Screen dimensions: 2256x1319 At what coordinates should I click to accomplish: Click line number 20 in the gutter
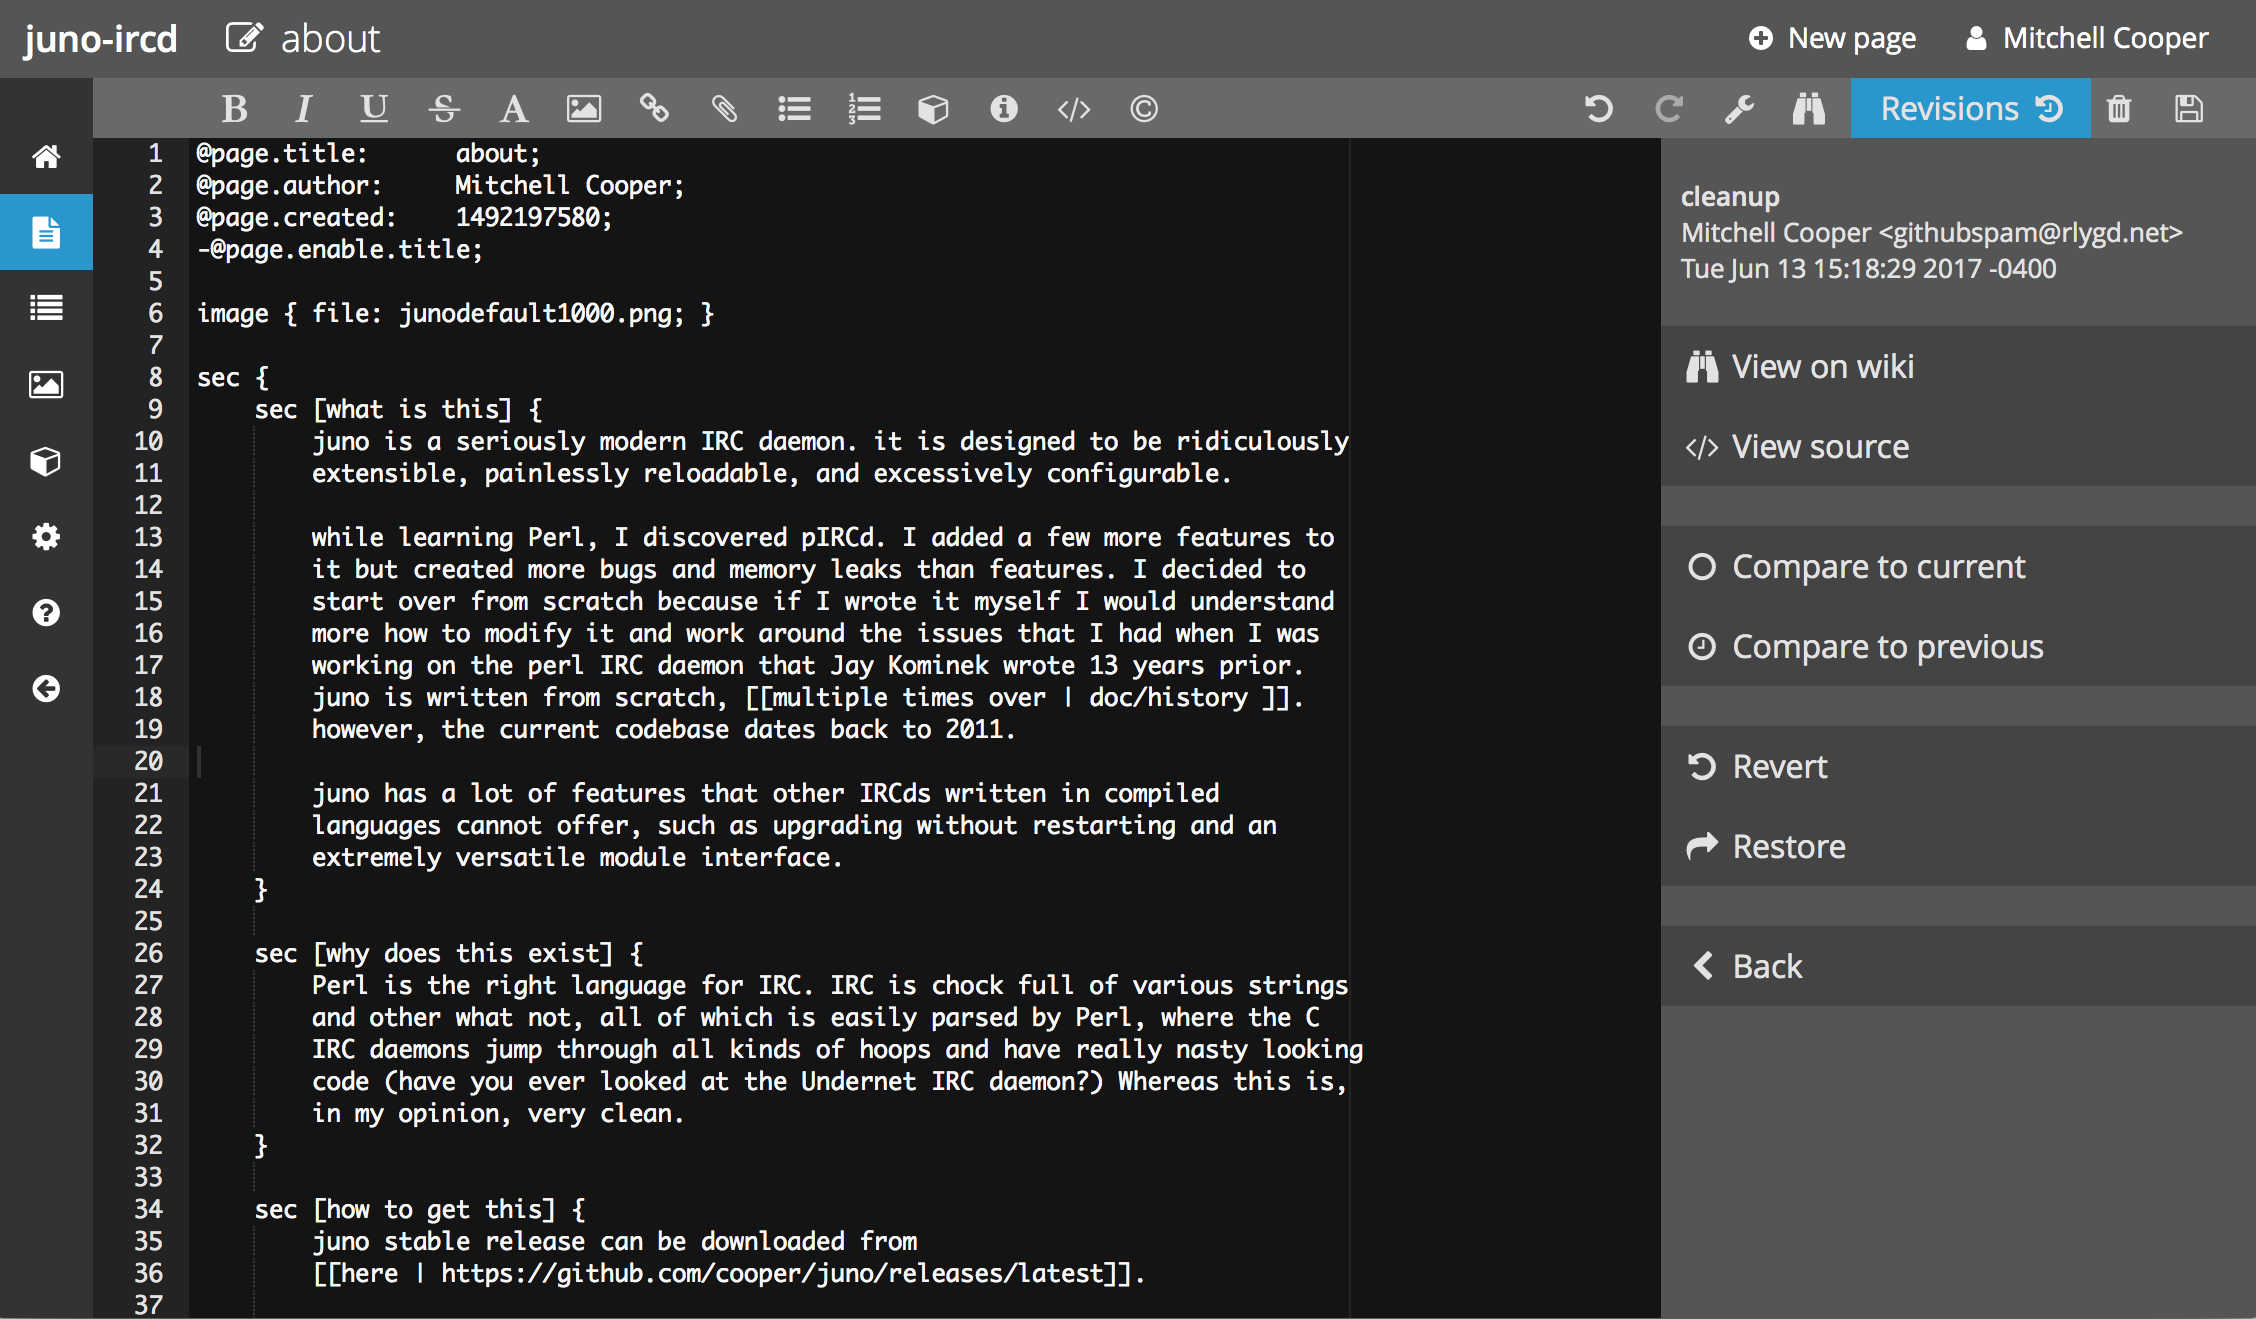[148, 761]
